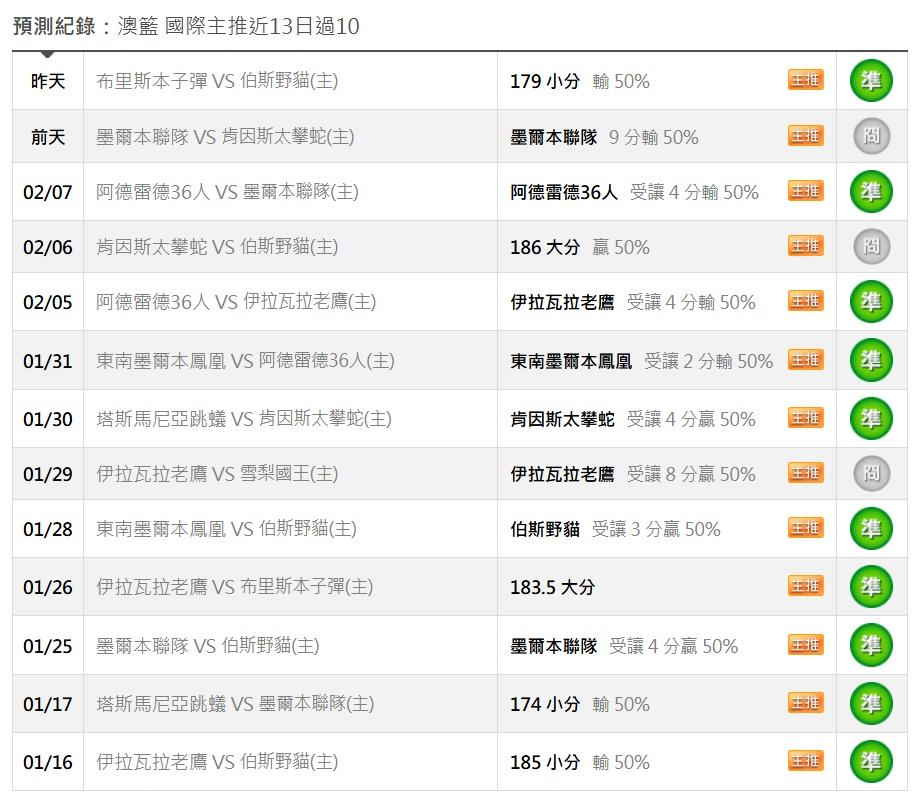Open matchup 布里斯本子彈 VS 伯斯野貓(主)
Screen dimensions: 917x793
click(x=217, y=81)
